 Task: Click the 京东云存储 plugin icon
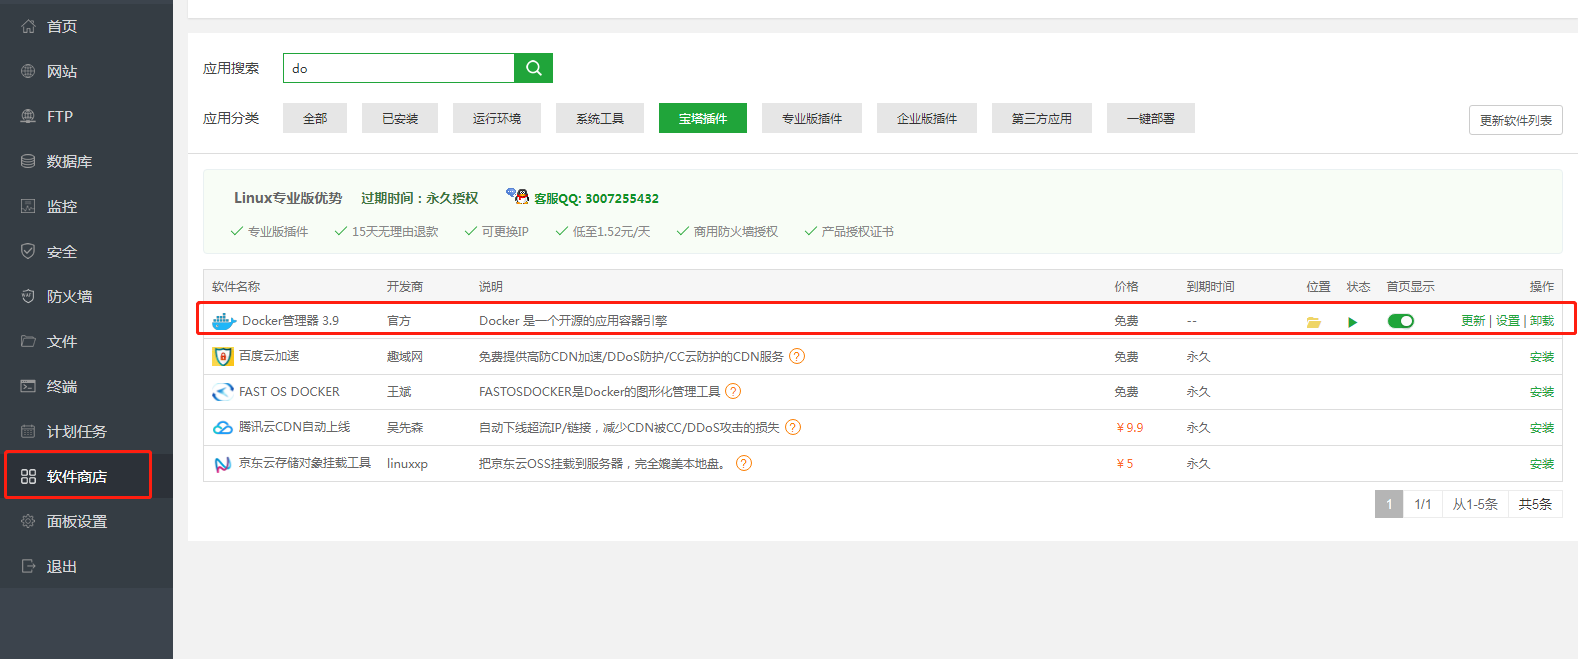click(x=223, y=464)
